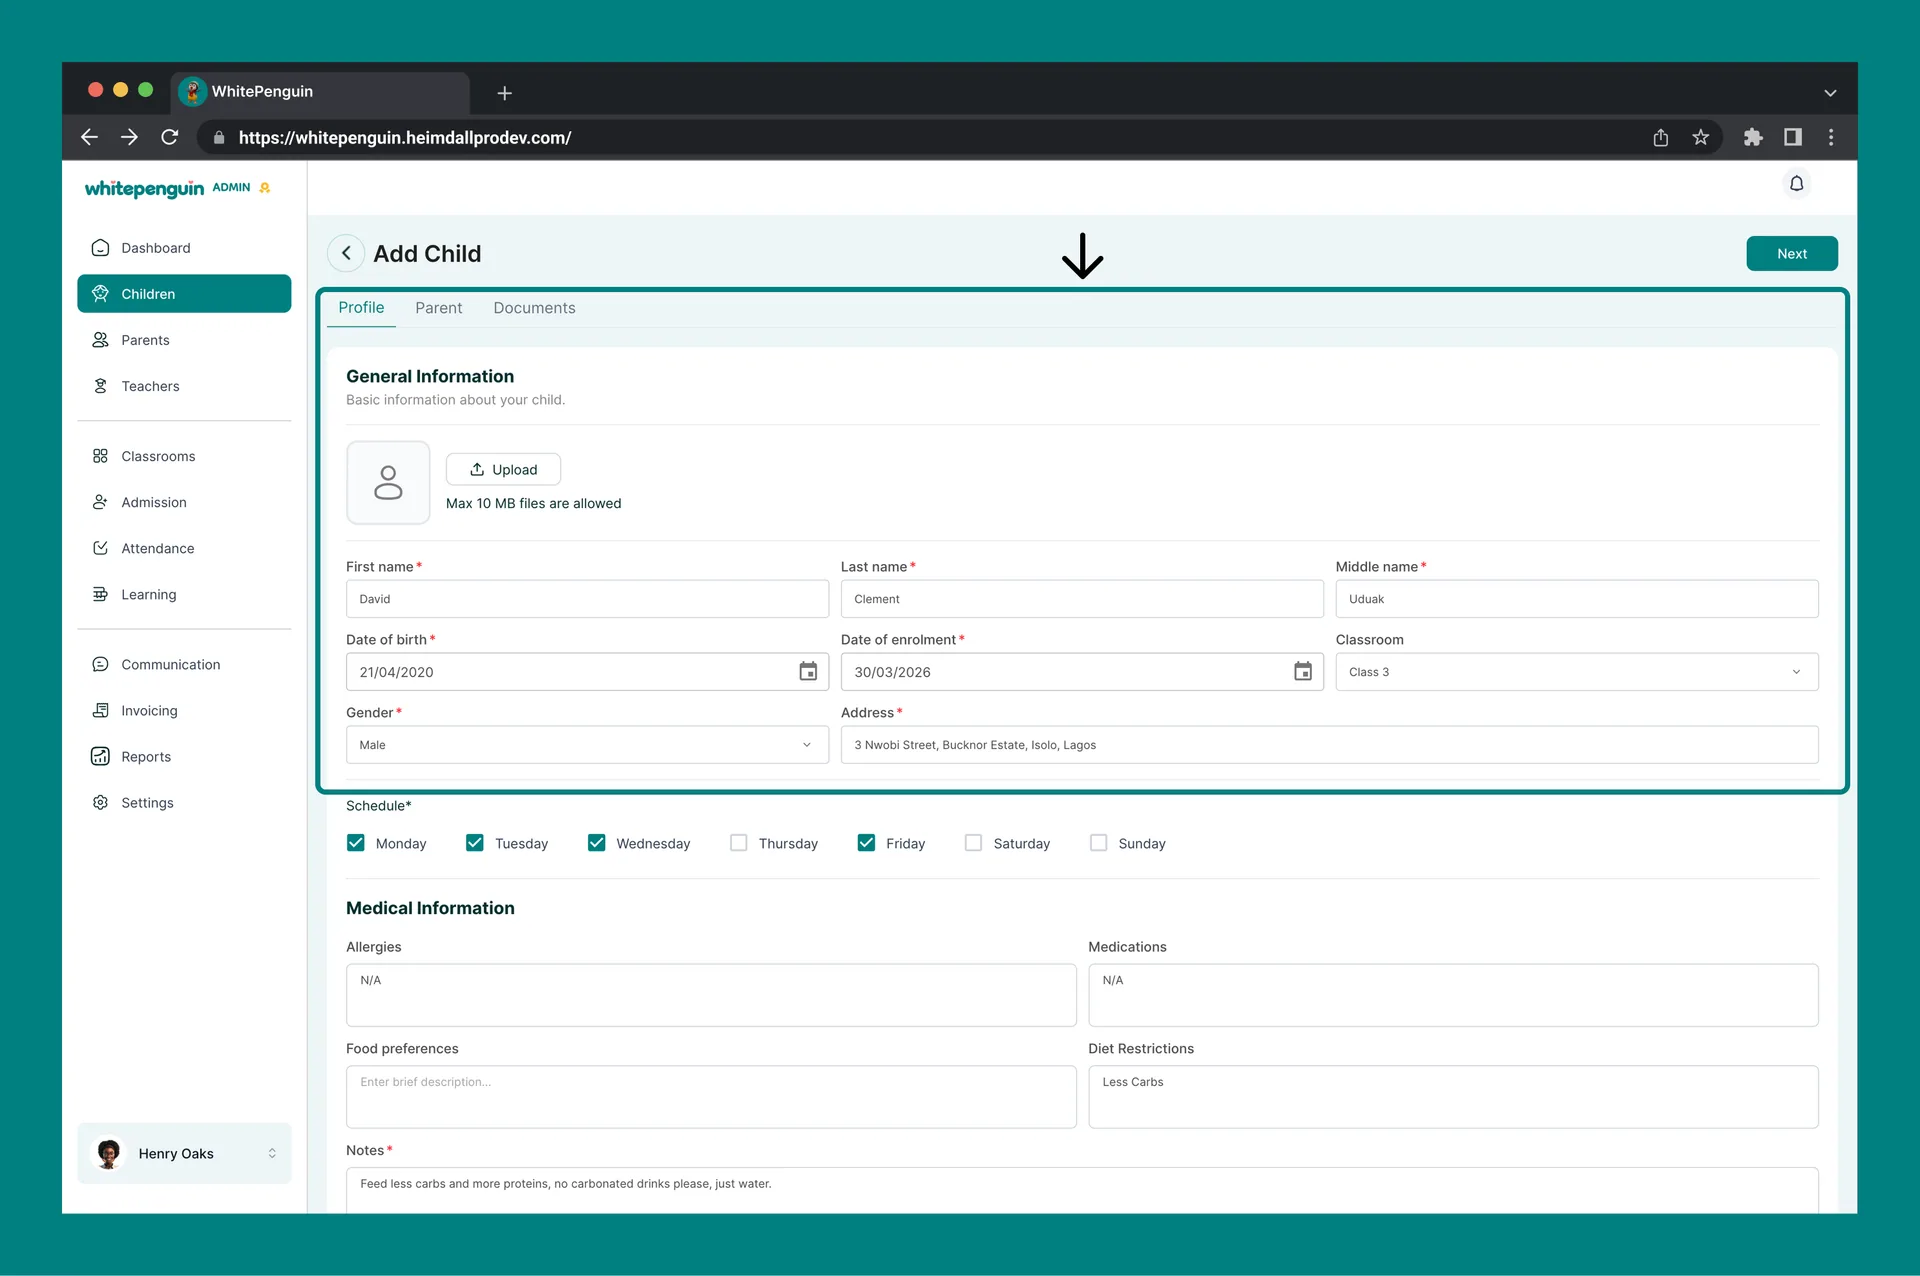Open the Date of enrolment calendar picker
Screen dimensions: 1920x1276
click(1302, 672)
